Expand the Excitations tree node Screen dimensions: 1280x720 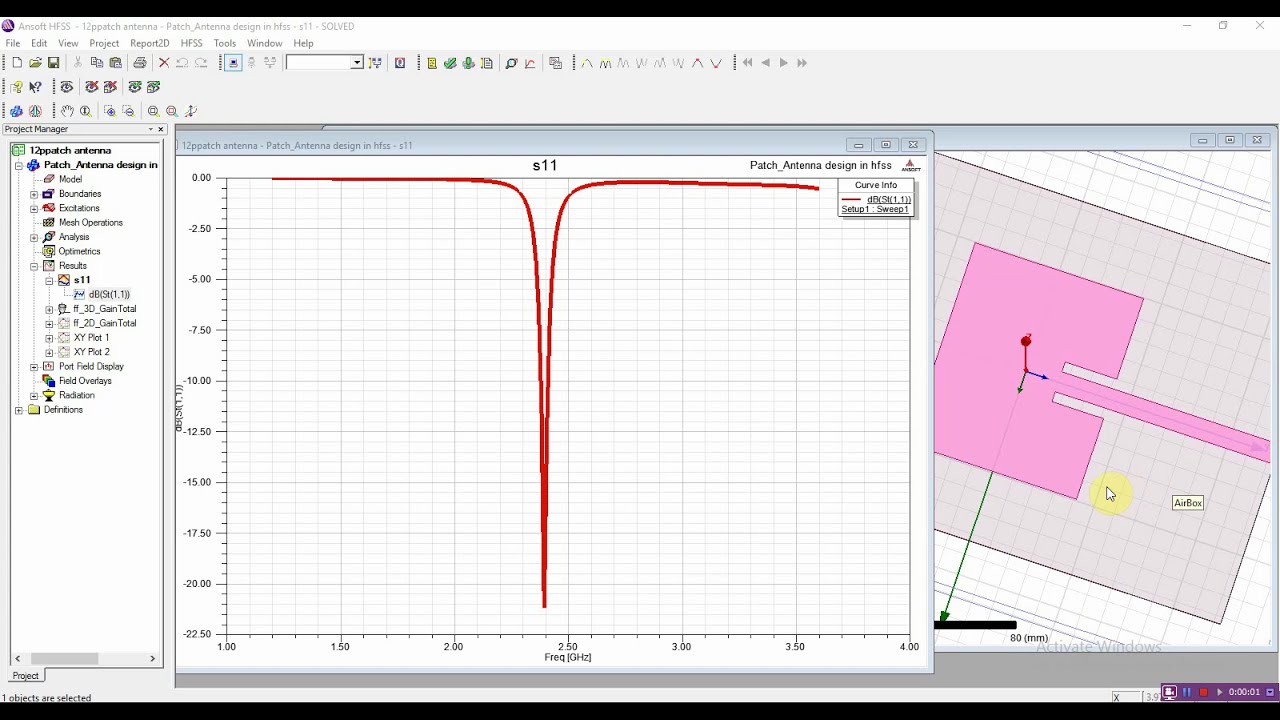(34, 208)
